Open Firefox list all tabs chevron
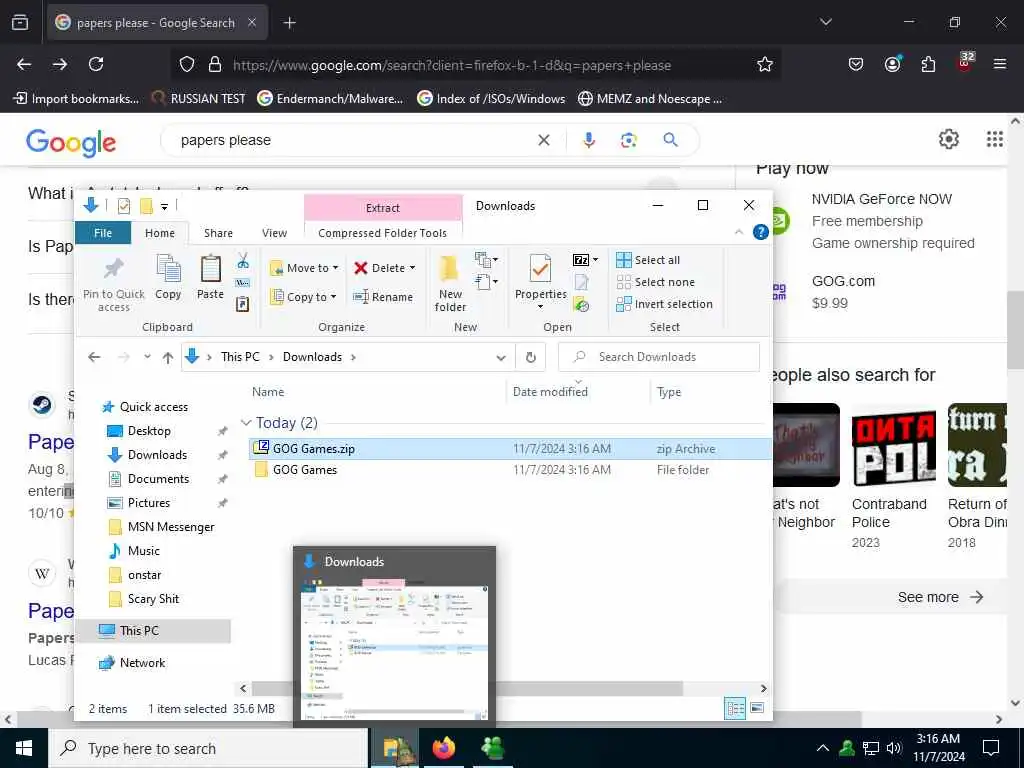This screenshot has height=768, width=1024. click(x=825, y=22)
